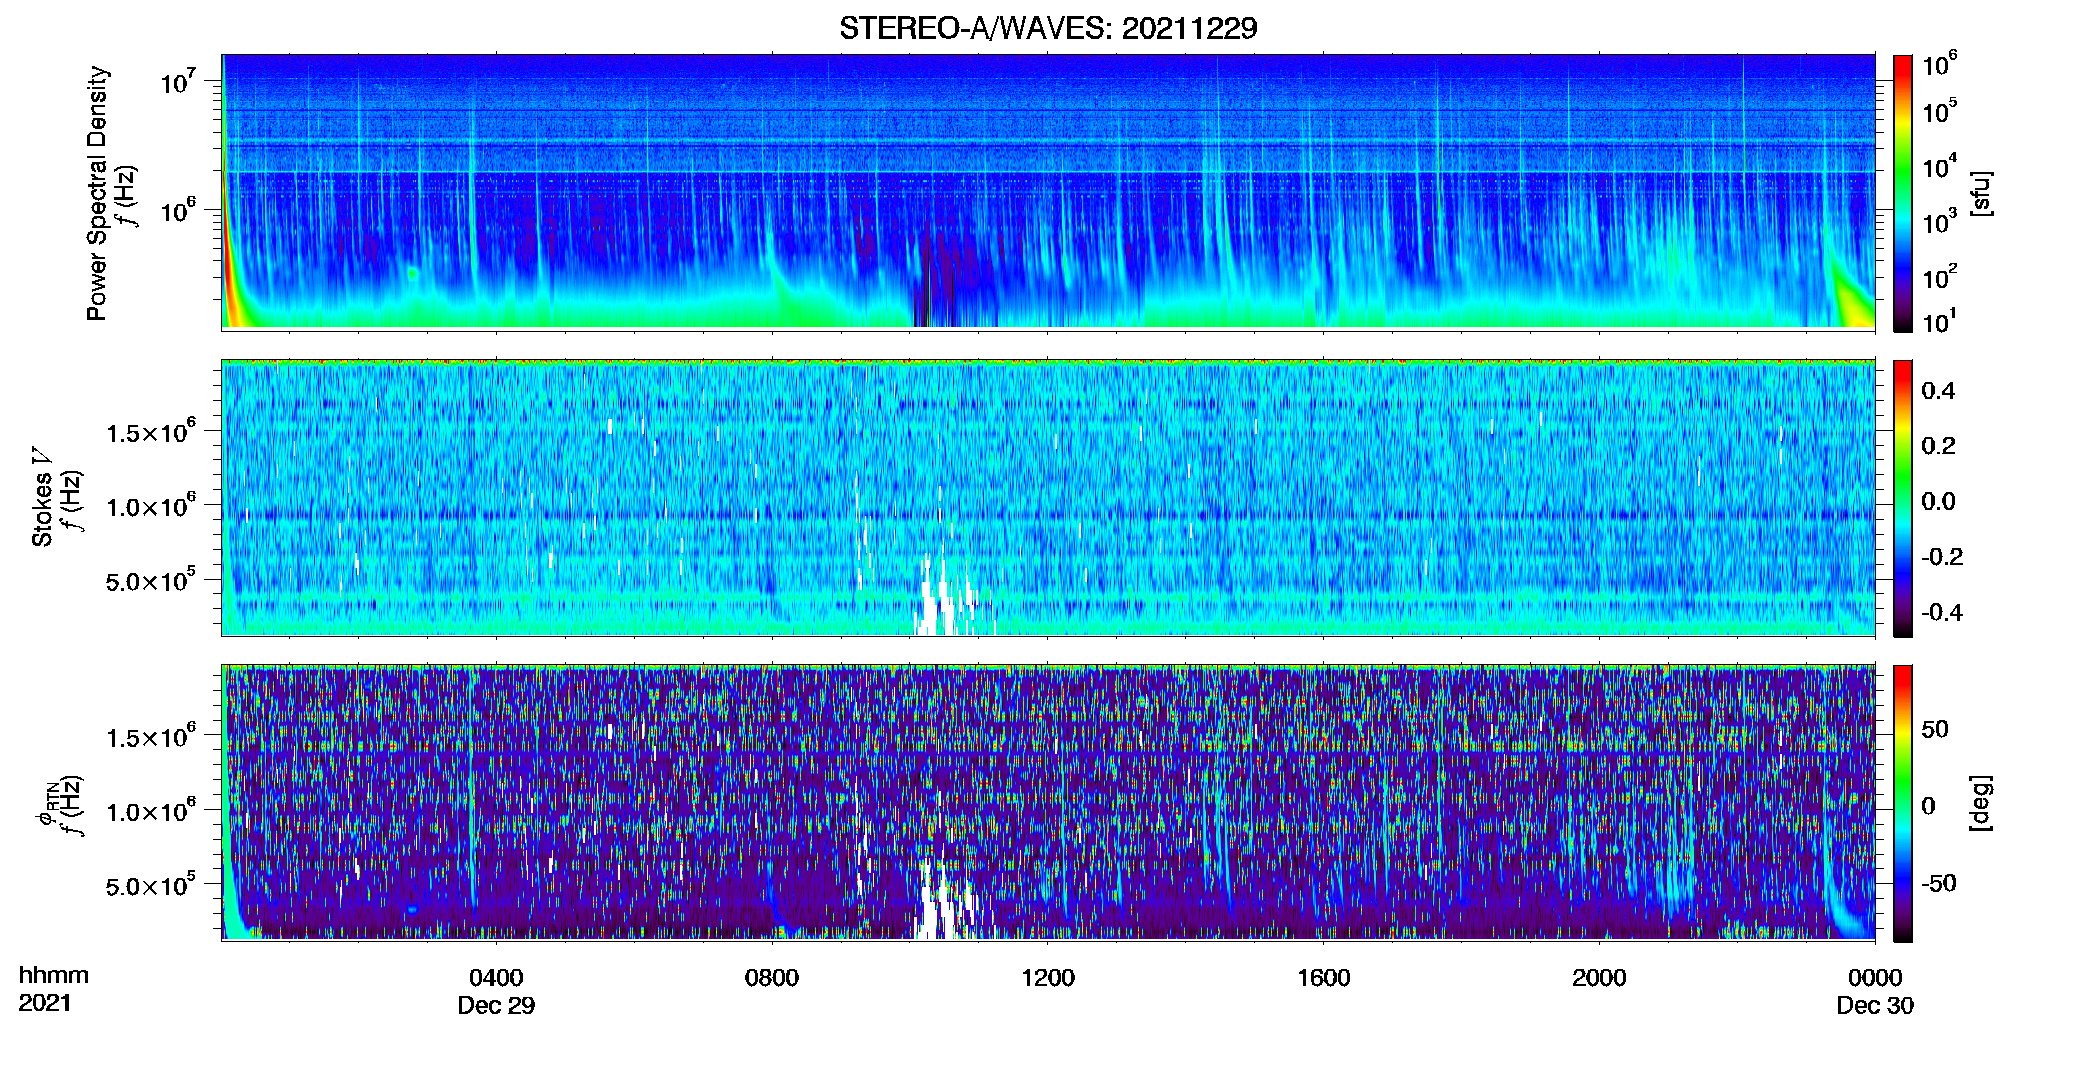Click the 10^1 label on the sfu color bar
Image resolution: width=2096 pixels, height=1080 pixels.
click(1939, 321)
